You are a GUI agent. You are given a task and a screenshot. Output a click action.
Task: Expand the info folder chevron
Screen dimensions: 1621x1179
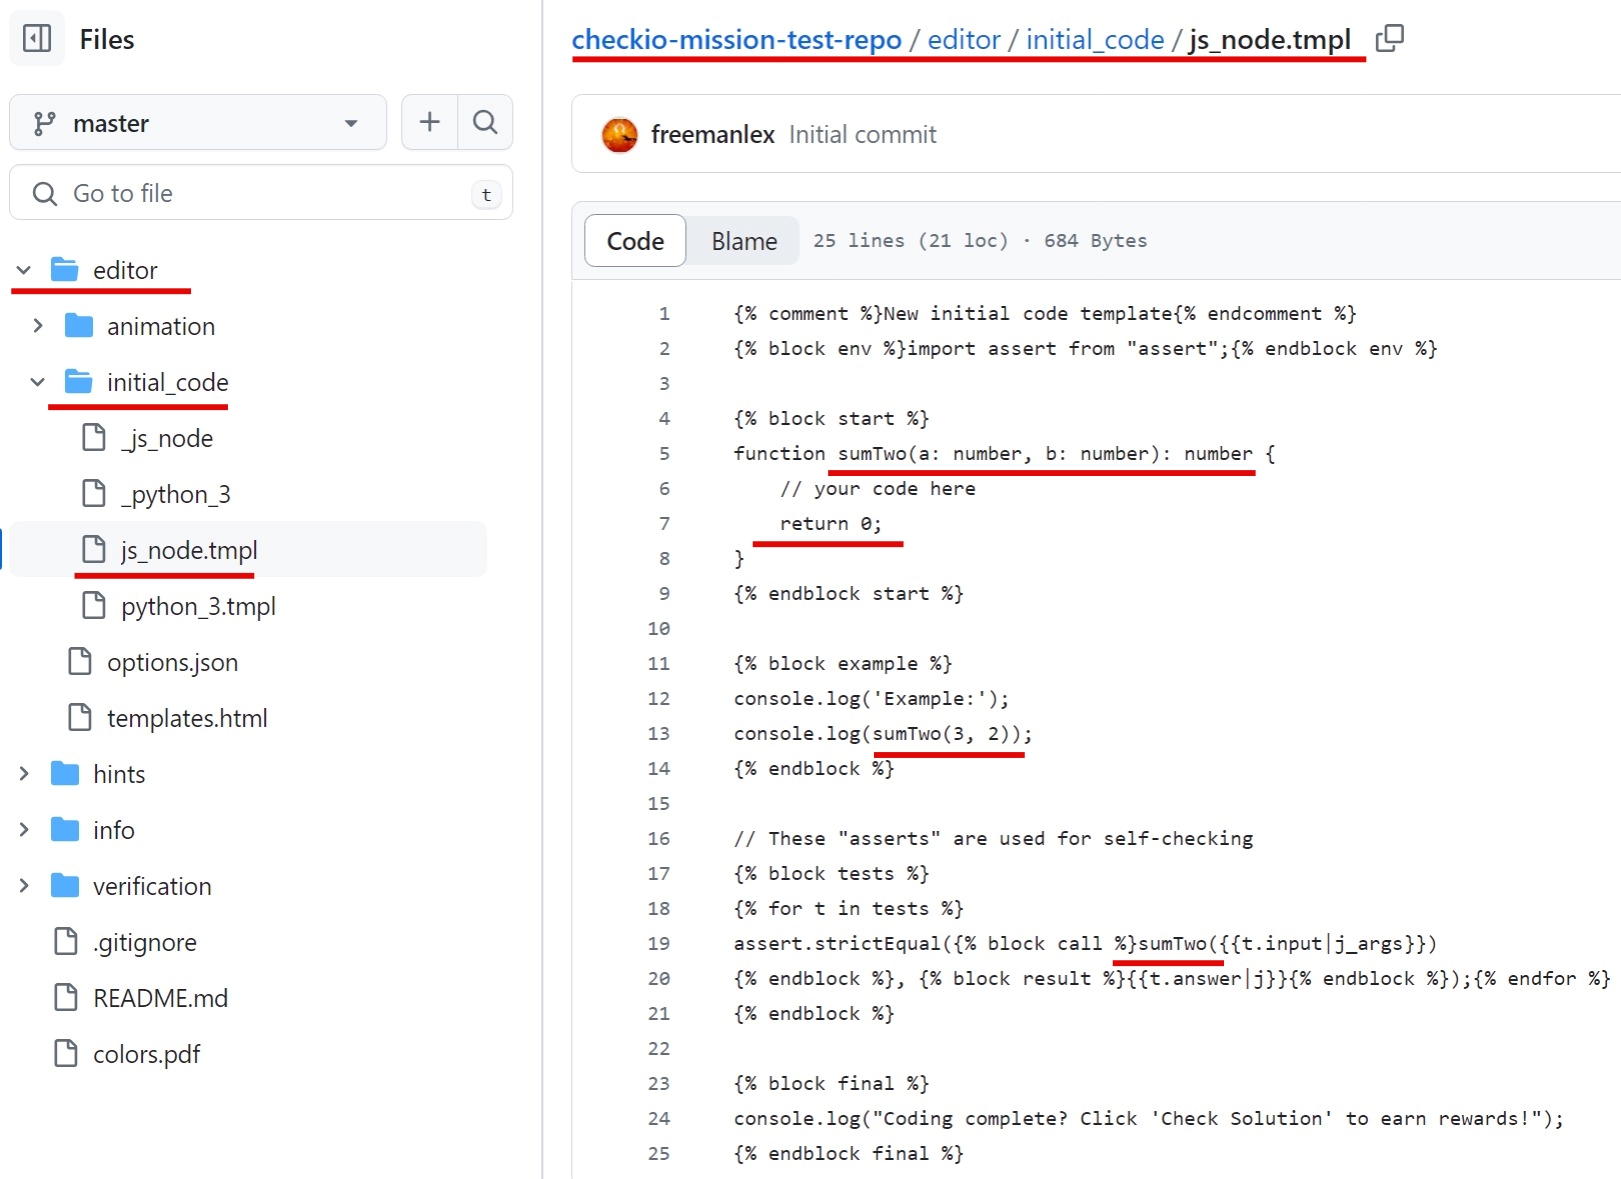coord(24,830)
